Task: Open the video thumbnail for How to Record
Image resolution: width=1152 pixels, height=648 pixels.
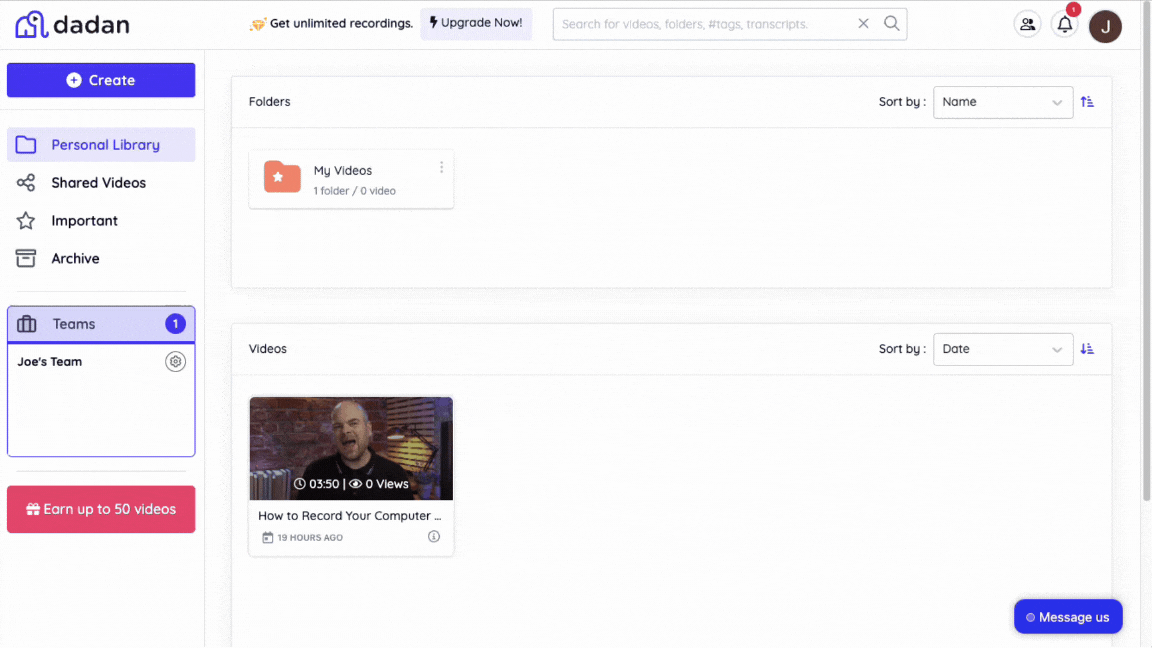Action: click(x=351, y=448)
